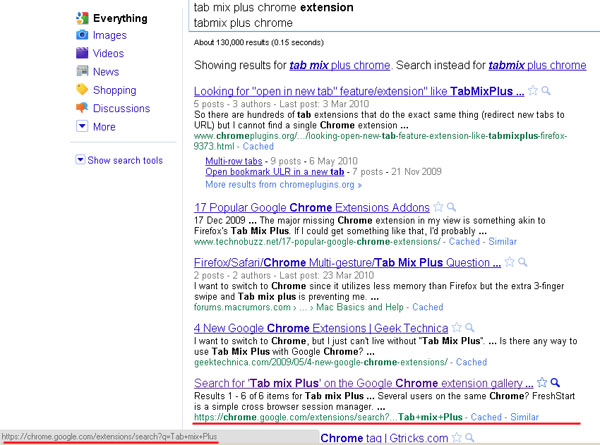Click green URL 'geektechnica.com/2009/05/4-new-google-chrome-extensions/'

(x=321, y=362)
